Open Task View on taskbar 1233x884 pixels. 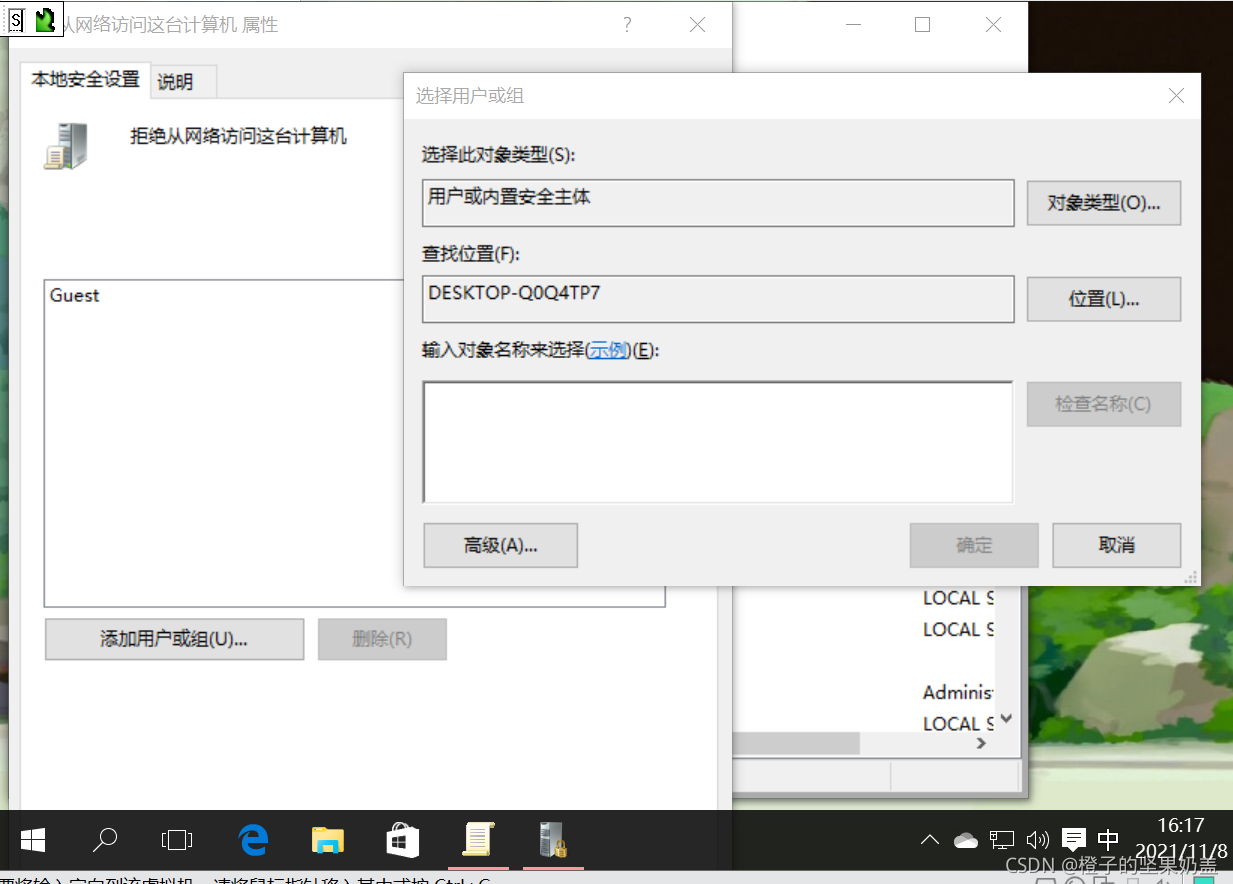pos(177,840)
